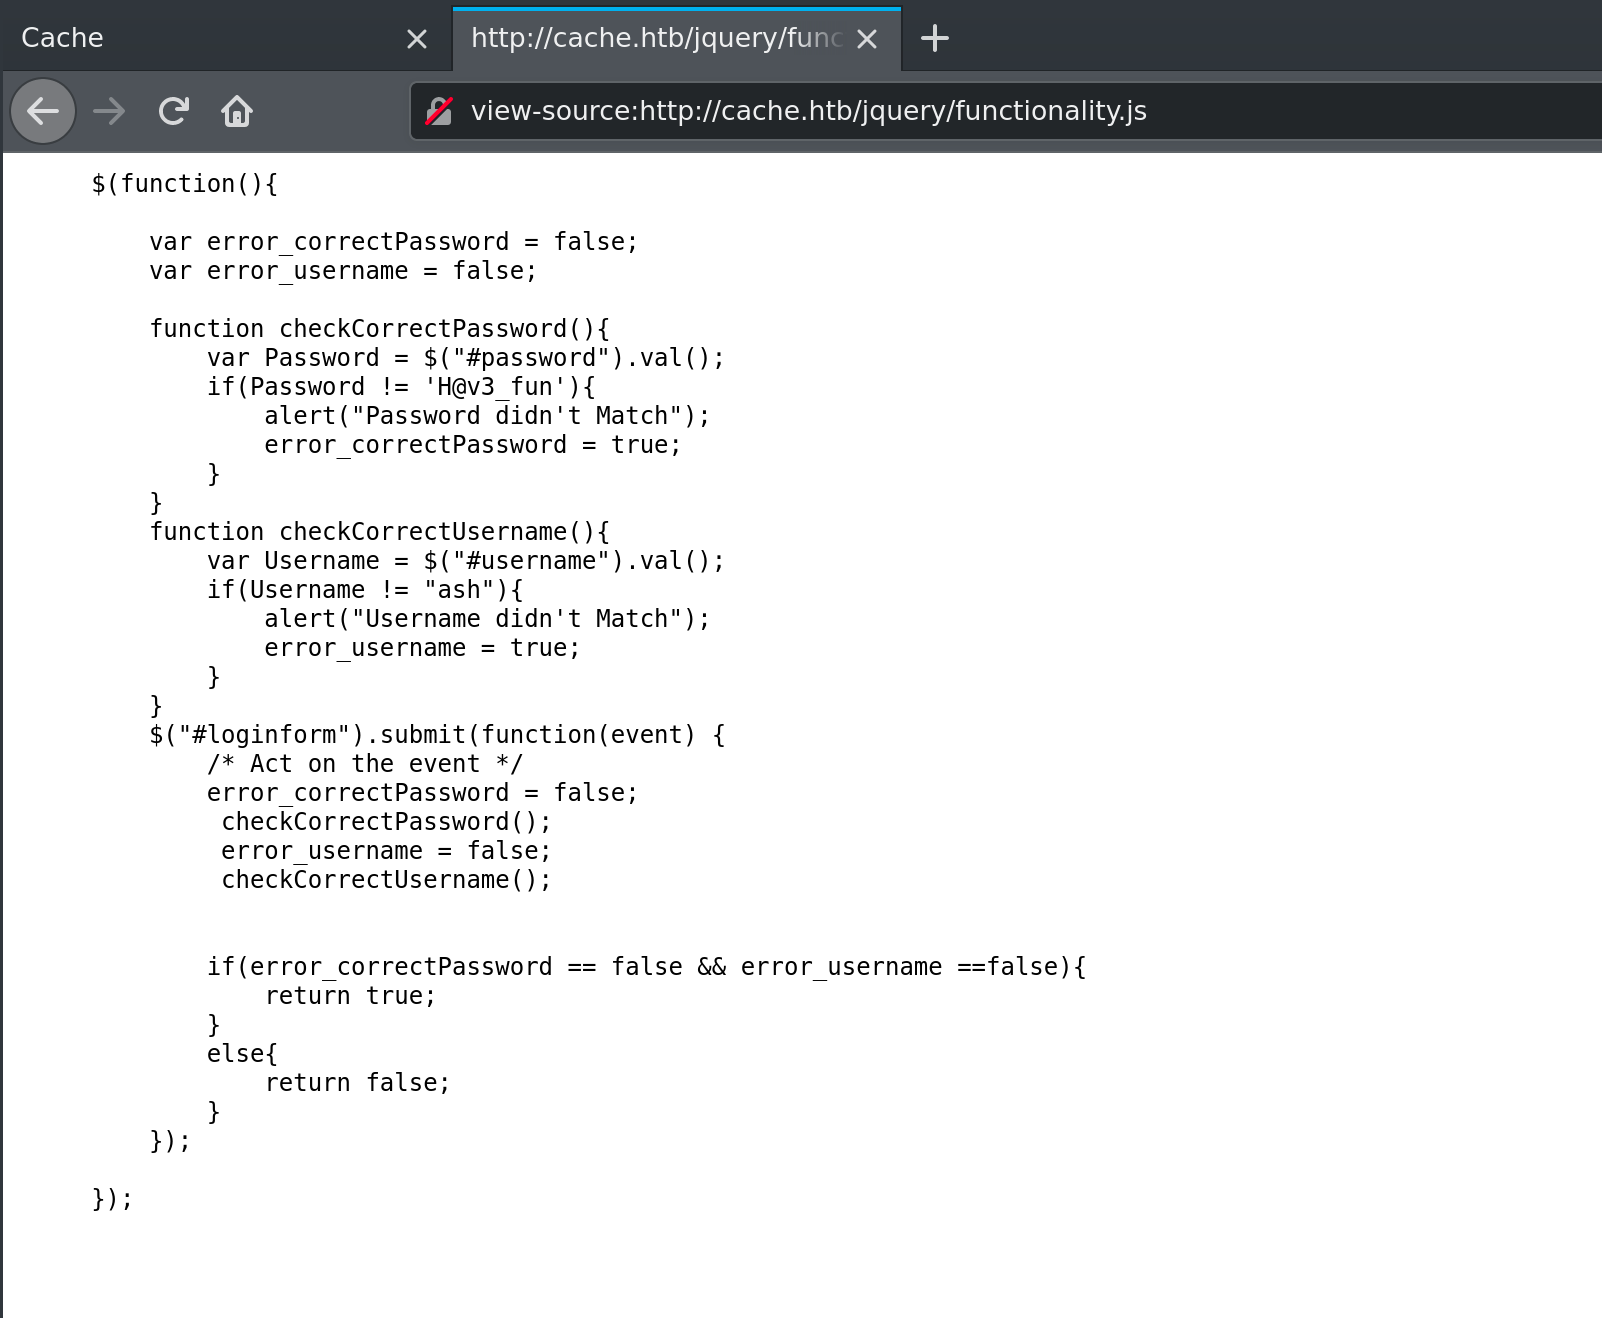Click the checkCorrectUsername function declaration
The width and height of the screenshot is (1602, 1318).
[379, 532]
